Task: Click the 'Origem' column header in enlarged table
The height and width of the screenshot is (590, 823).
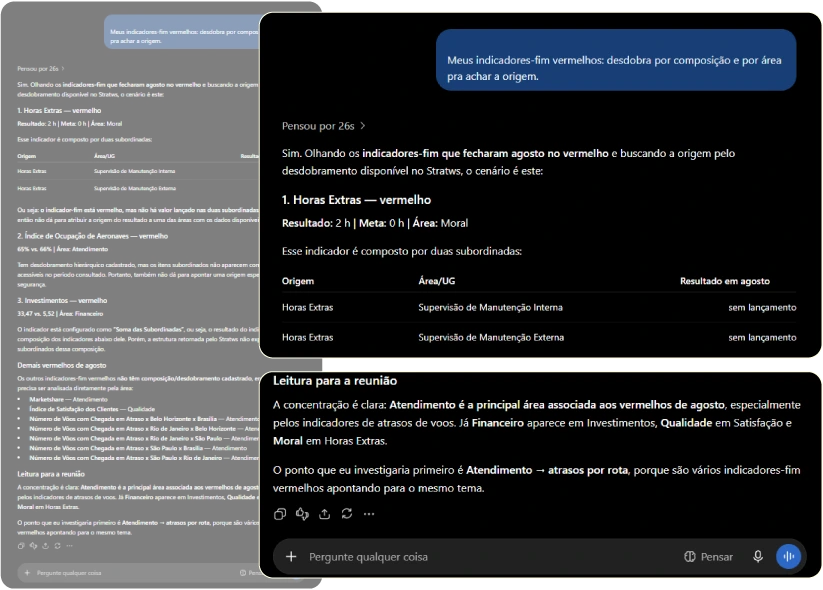Action: [x=298, y=281]
